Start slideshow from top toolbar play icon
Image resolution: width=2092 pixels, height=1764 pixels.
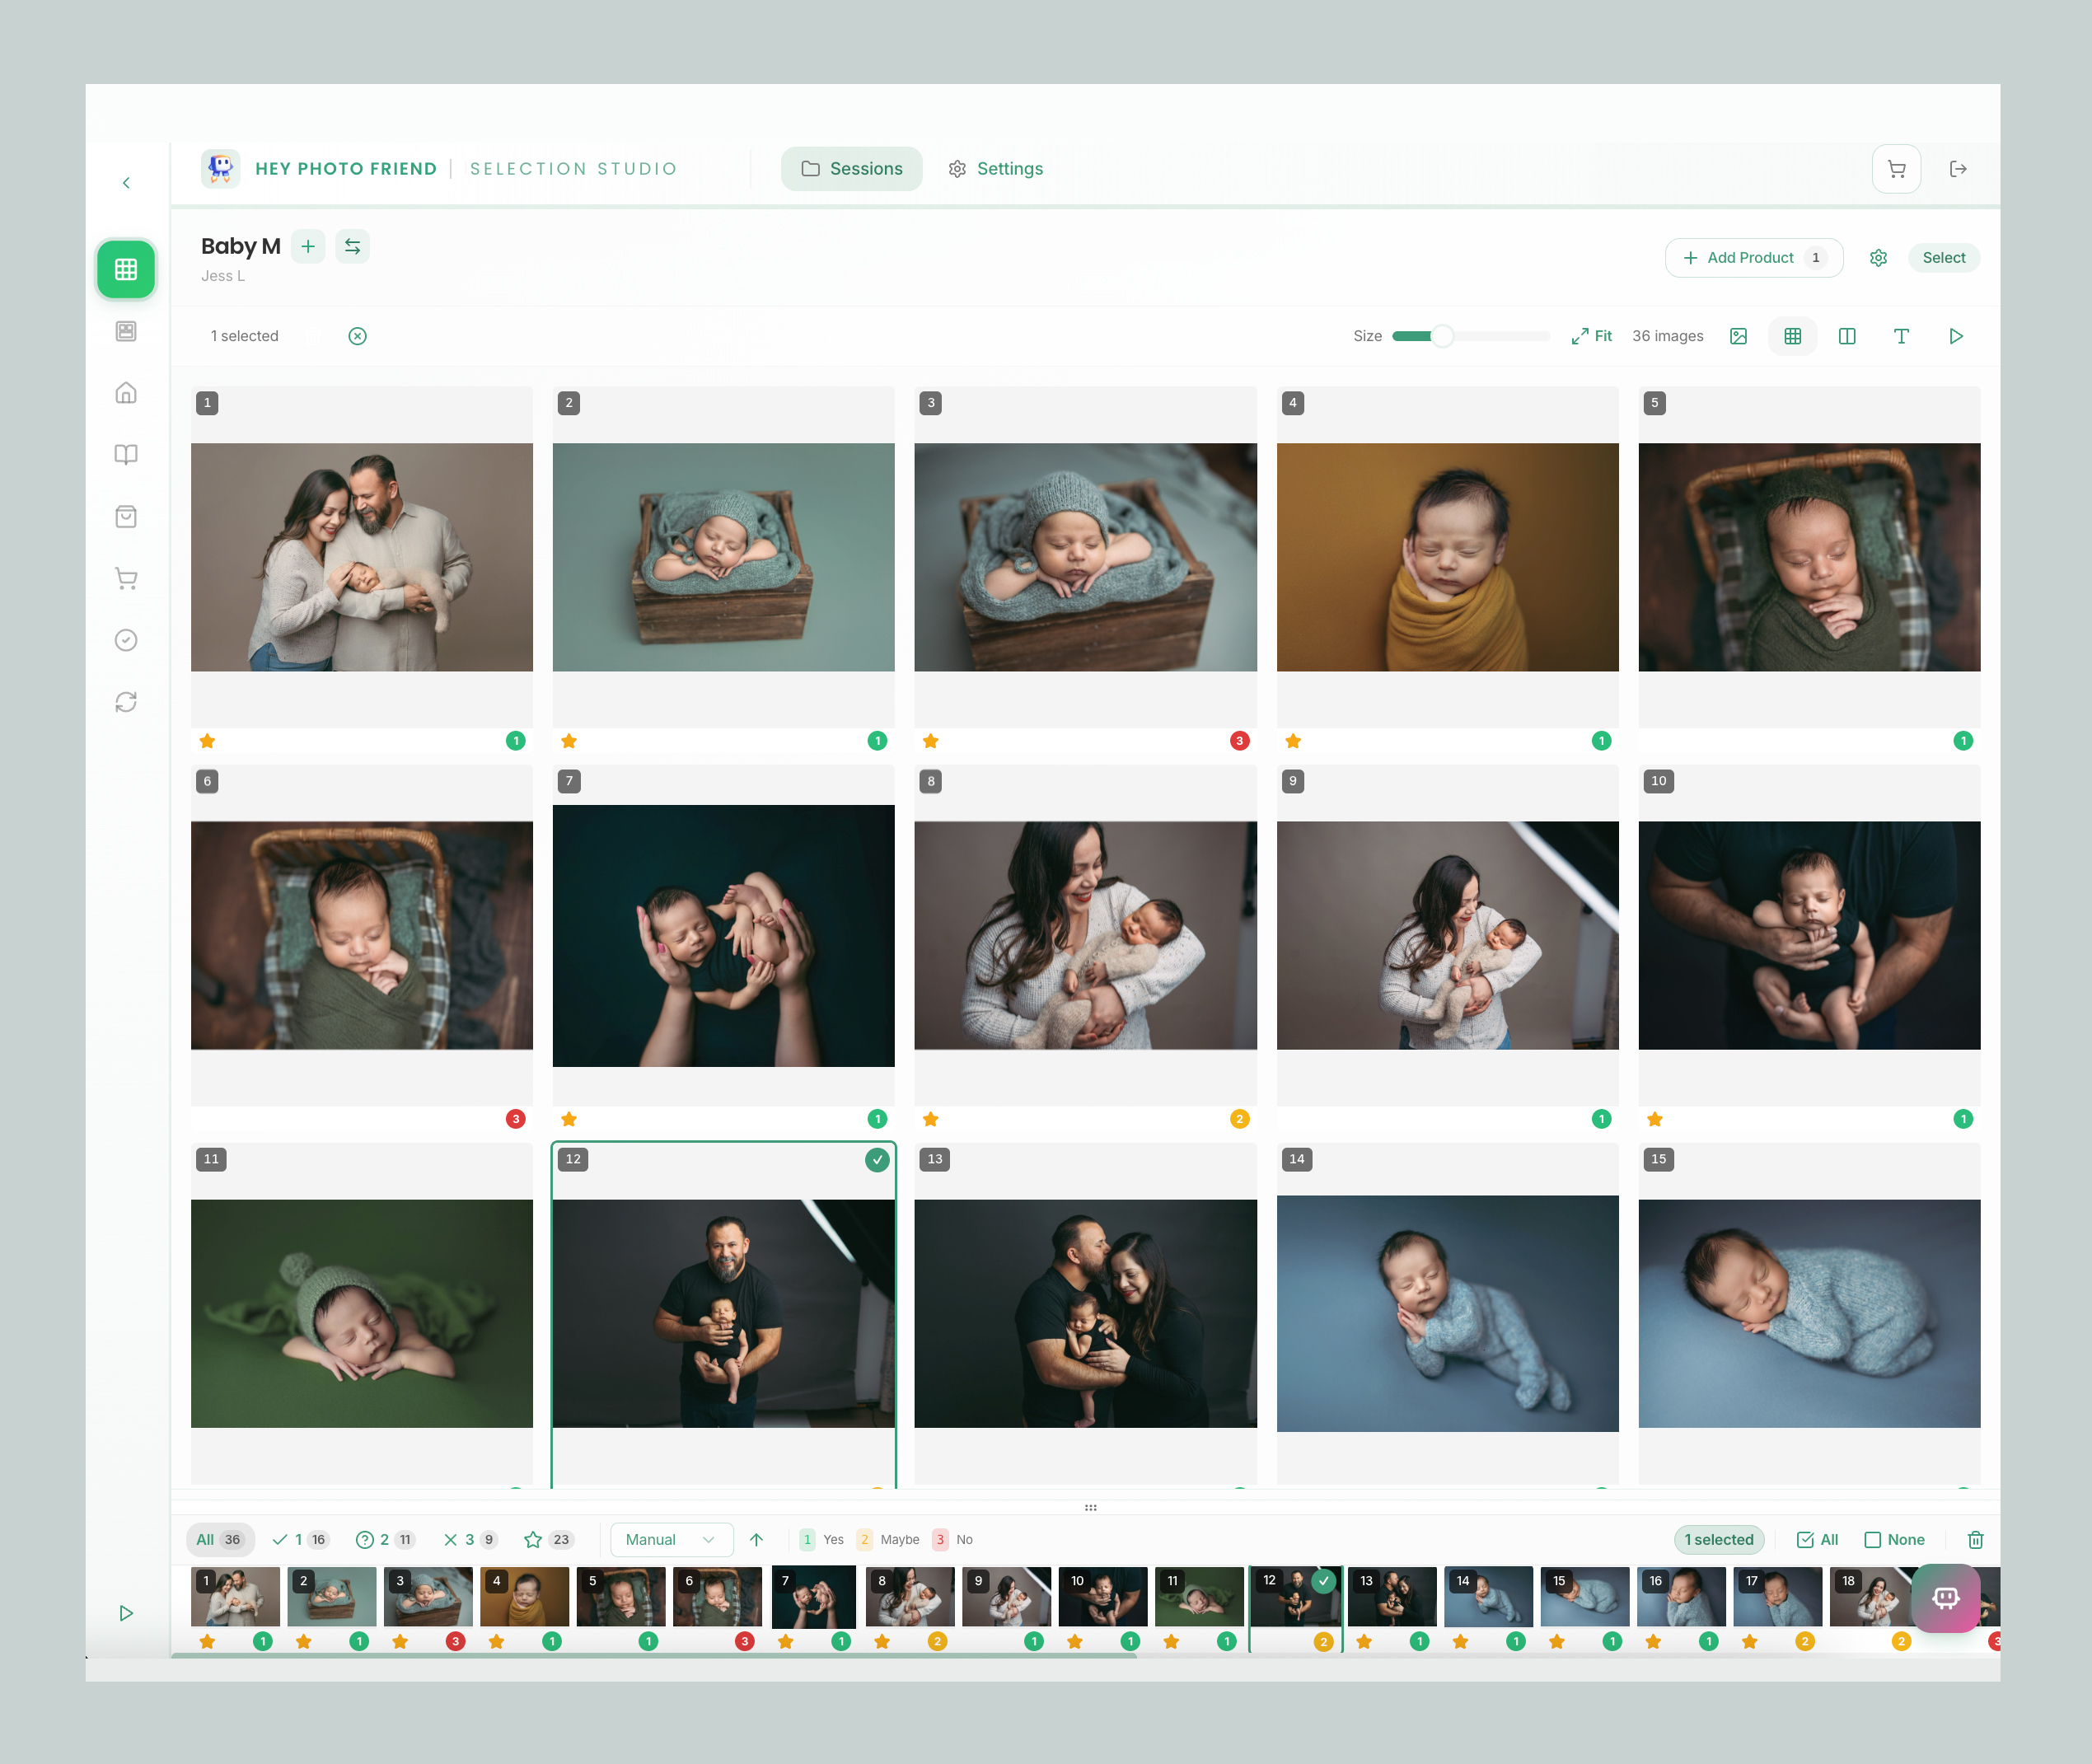1956,336
